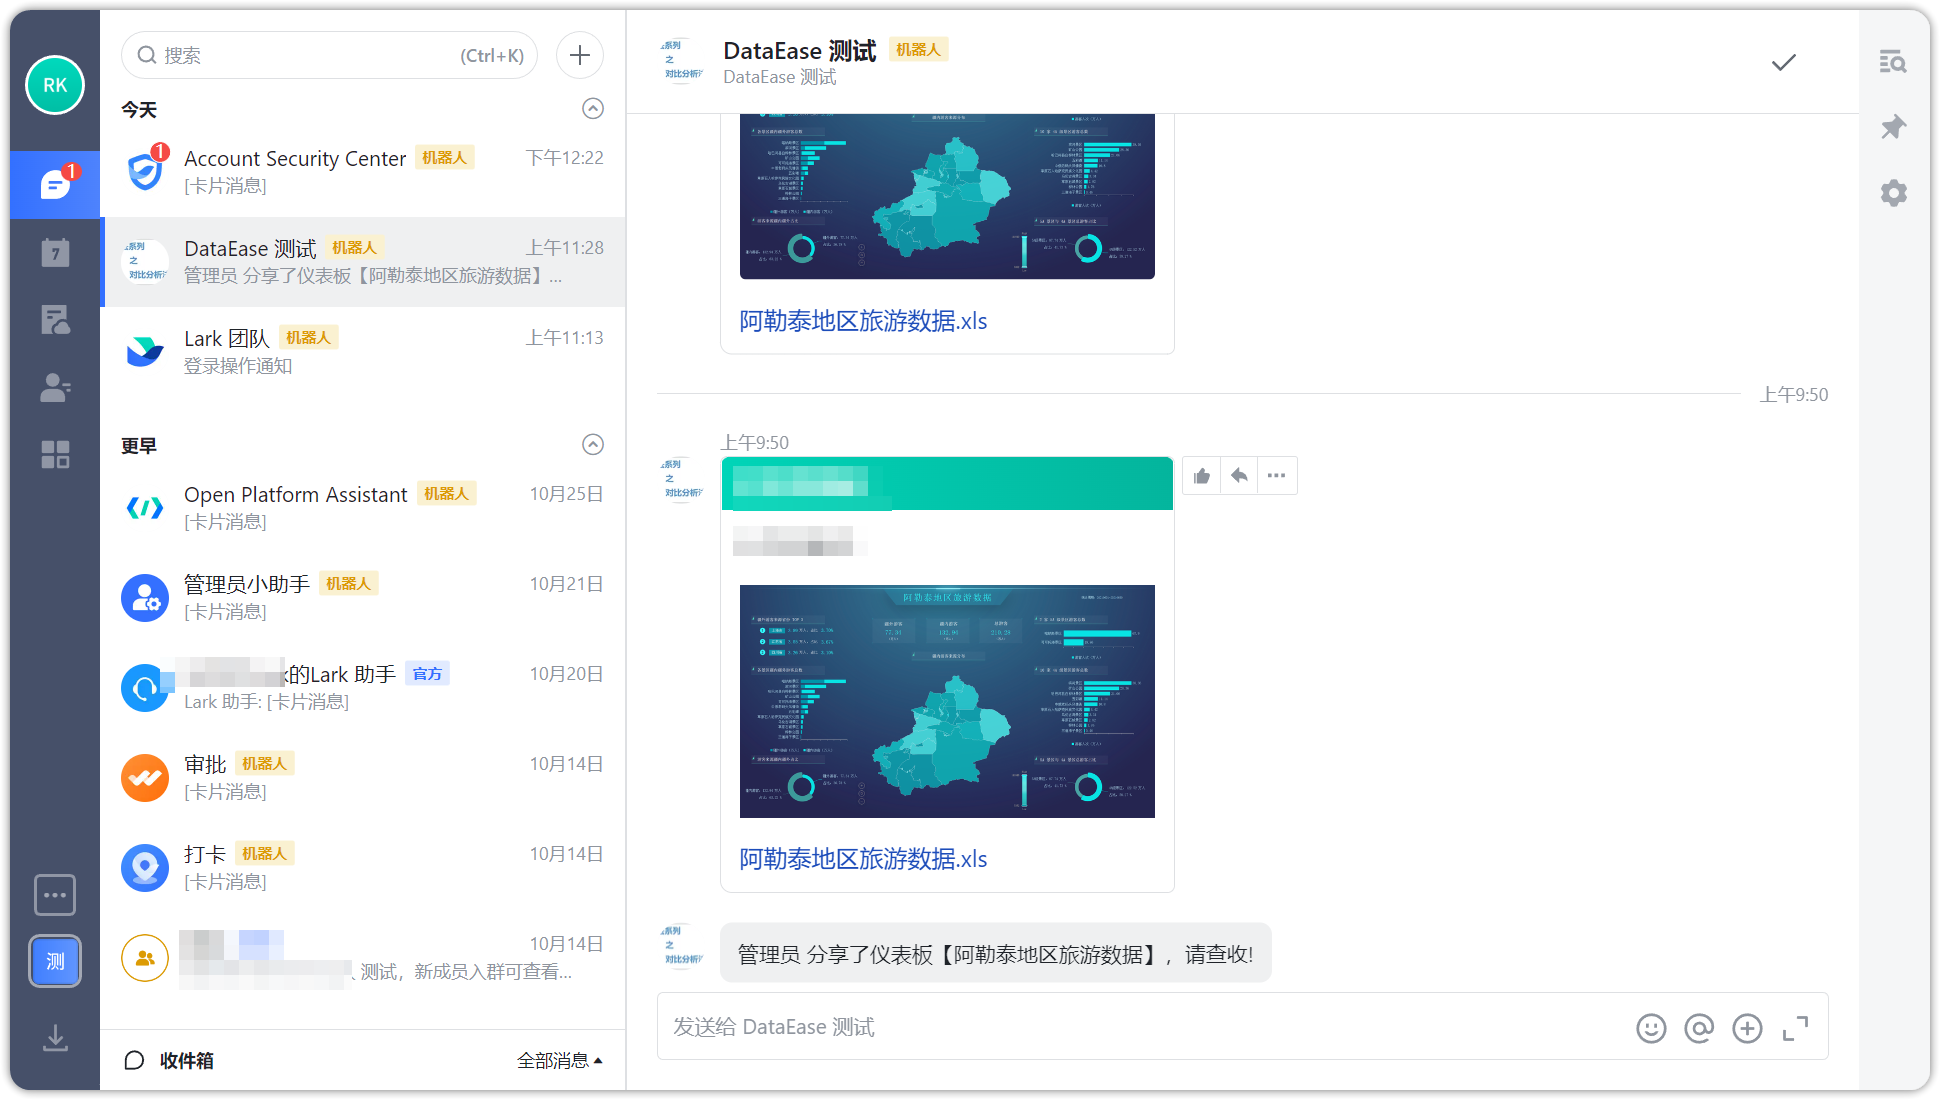1940x1100 pixels.
Task: Open lower 阿勒泰地区旅游数据.xls link
Action: (x=863, y=859)
